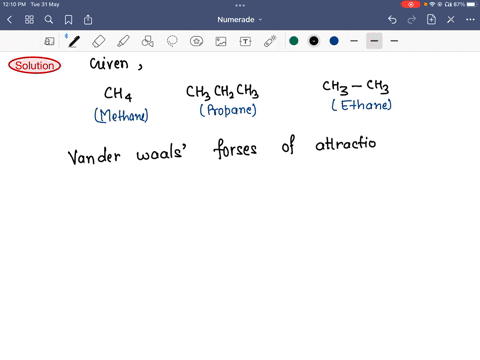Tap the blue (Ethane) label

pyautogui.click(x=361, y=105)
